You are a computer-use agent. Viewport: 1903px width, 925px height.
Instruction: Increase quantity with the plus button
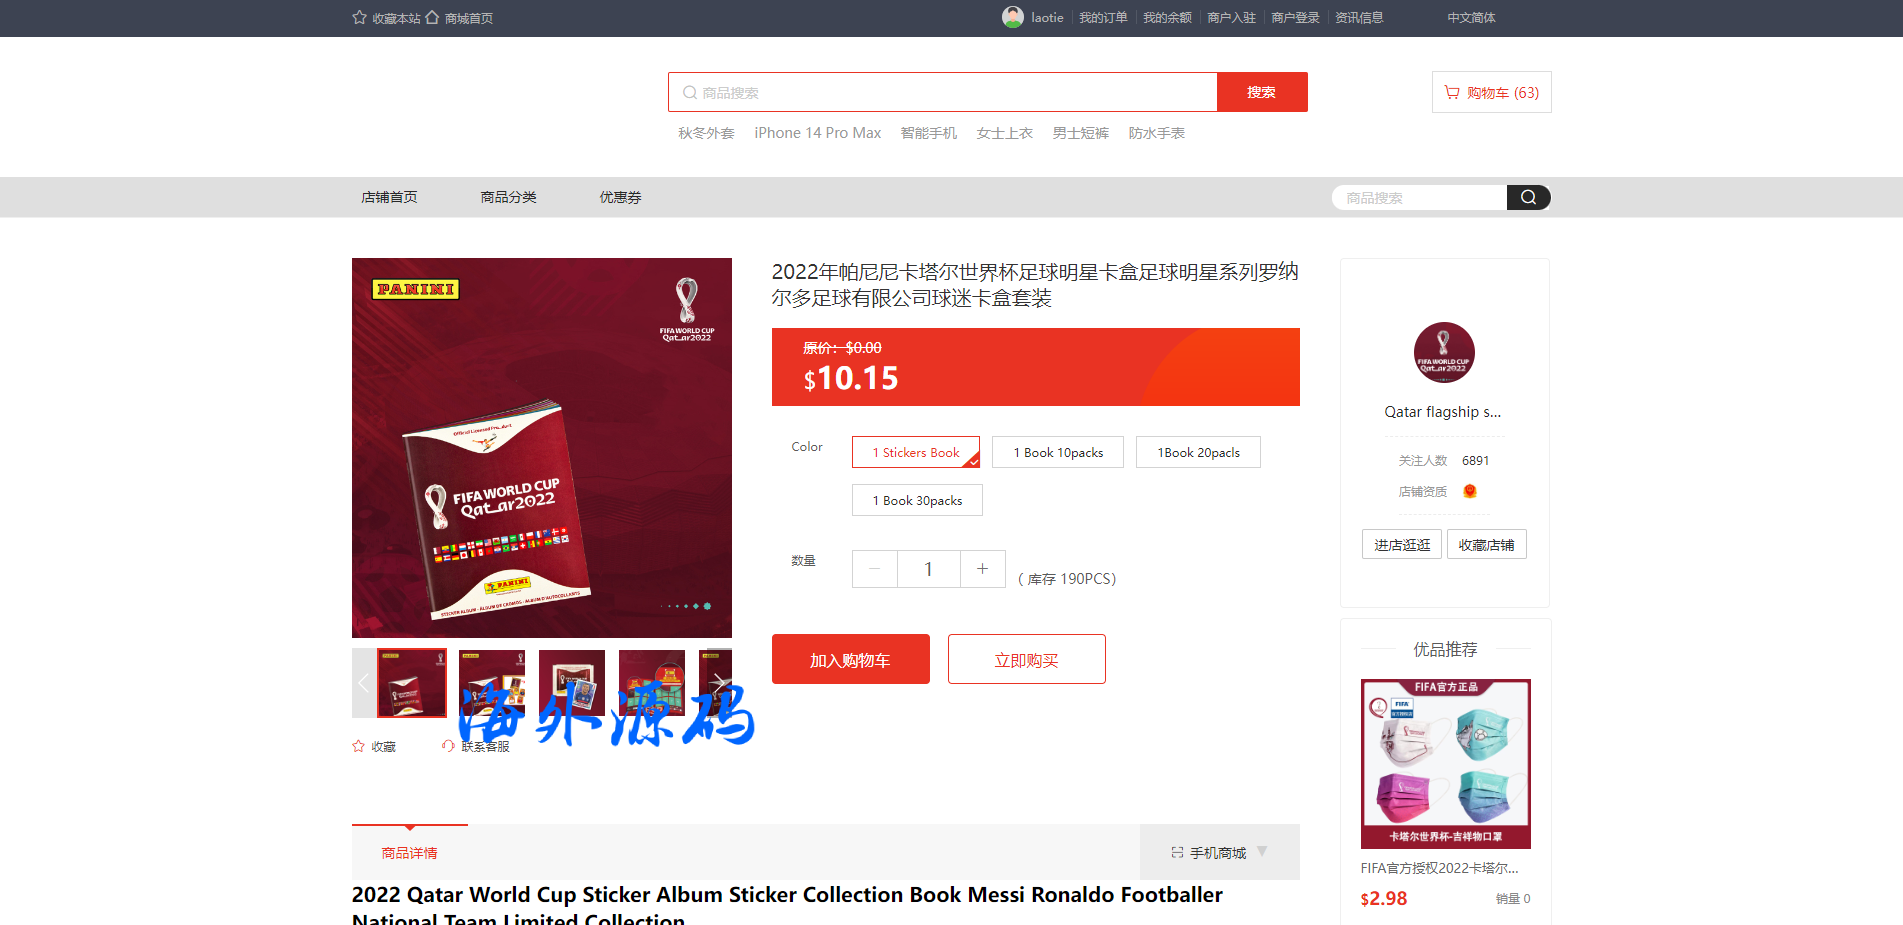(x=983, y=568)
